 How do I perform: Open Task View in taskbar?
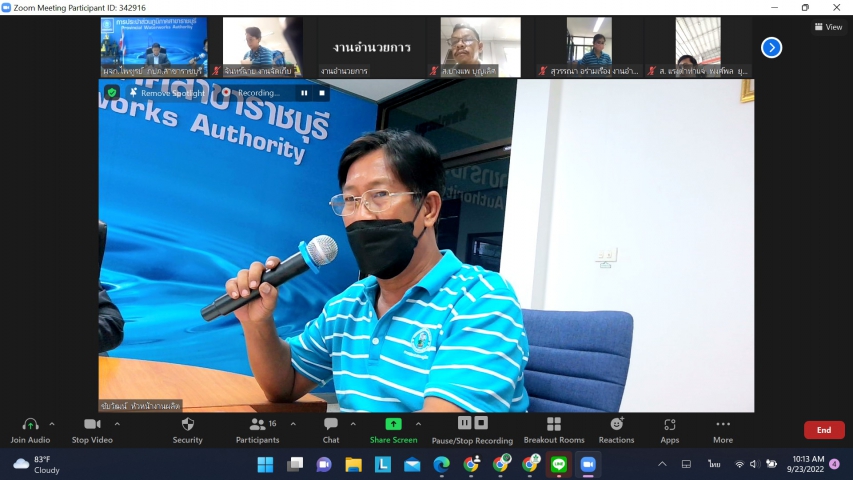[x=295, y=465]
